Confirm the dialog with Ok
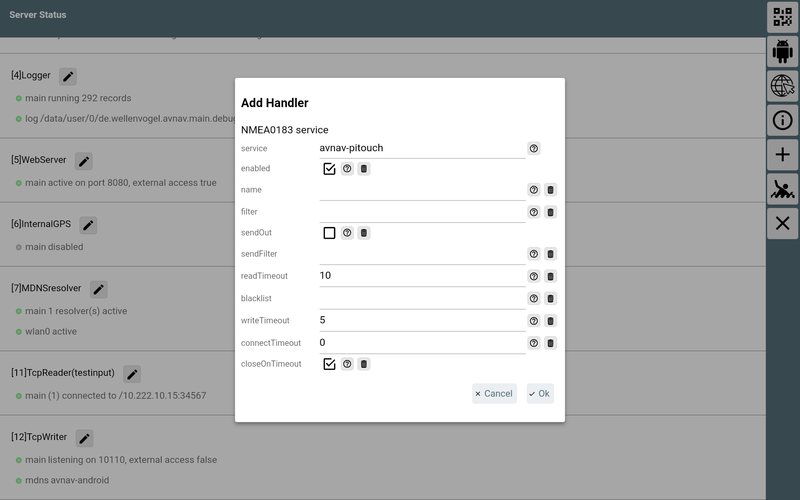The width and height of the screenshot is (800, 500). (x=540, y=394)
